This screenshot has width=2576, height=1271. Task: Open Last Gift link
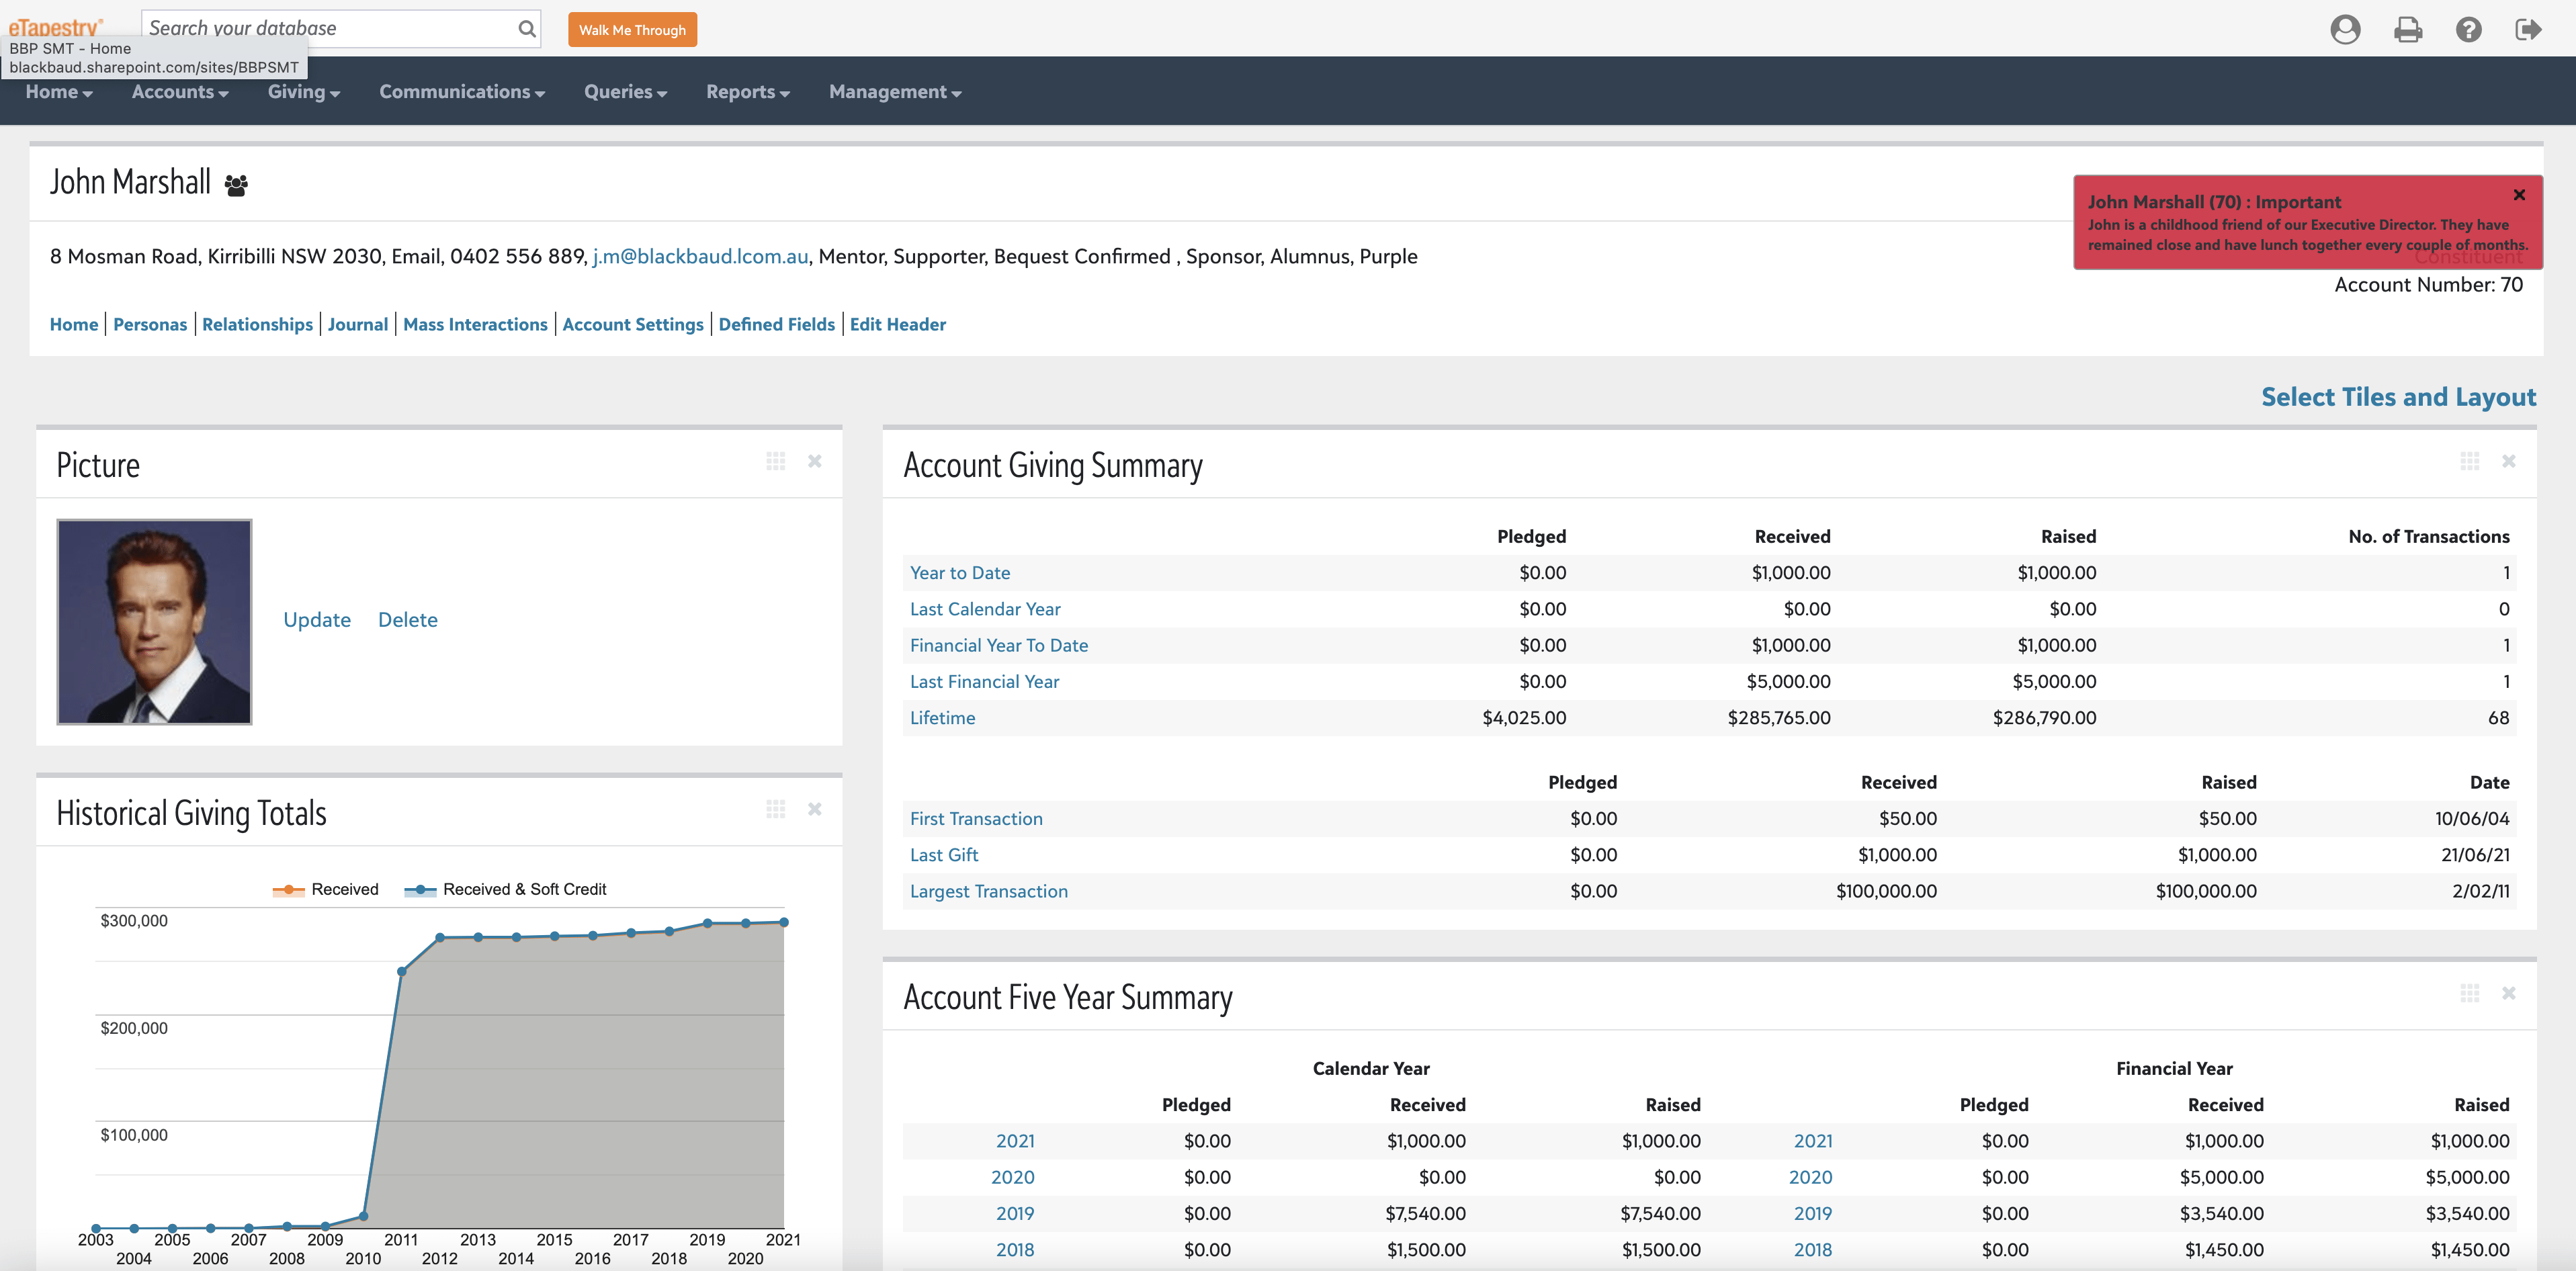[944, 855]
